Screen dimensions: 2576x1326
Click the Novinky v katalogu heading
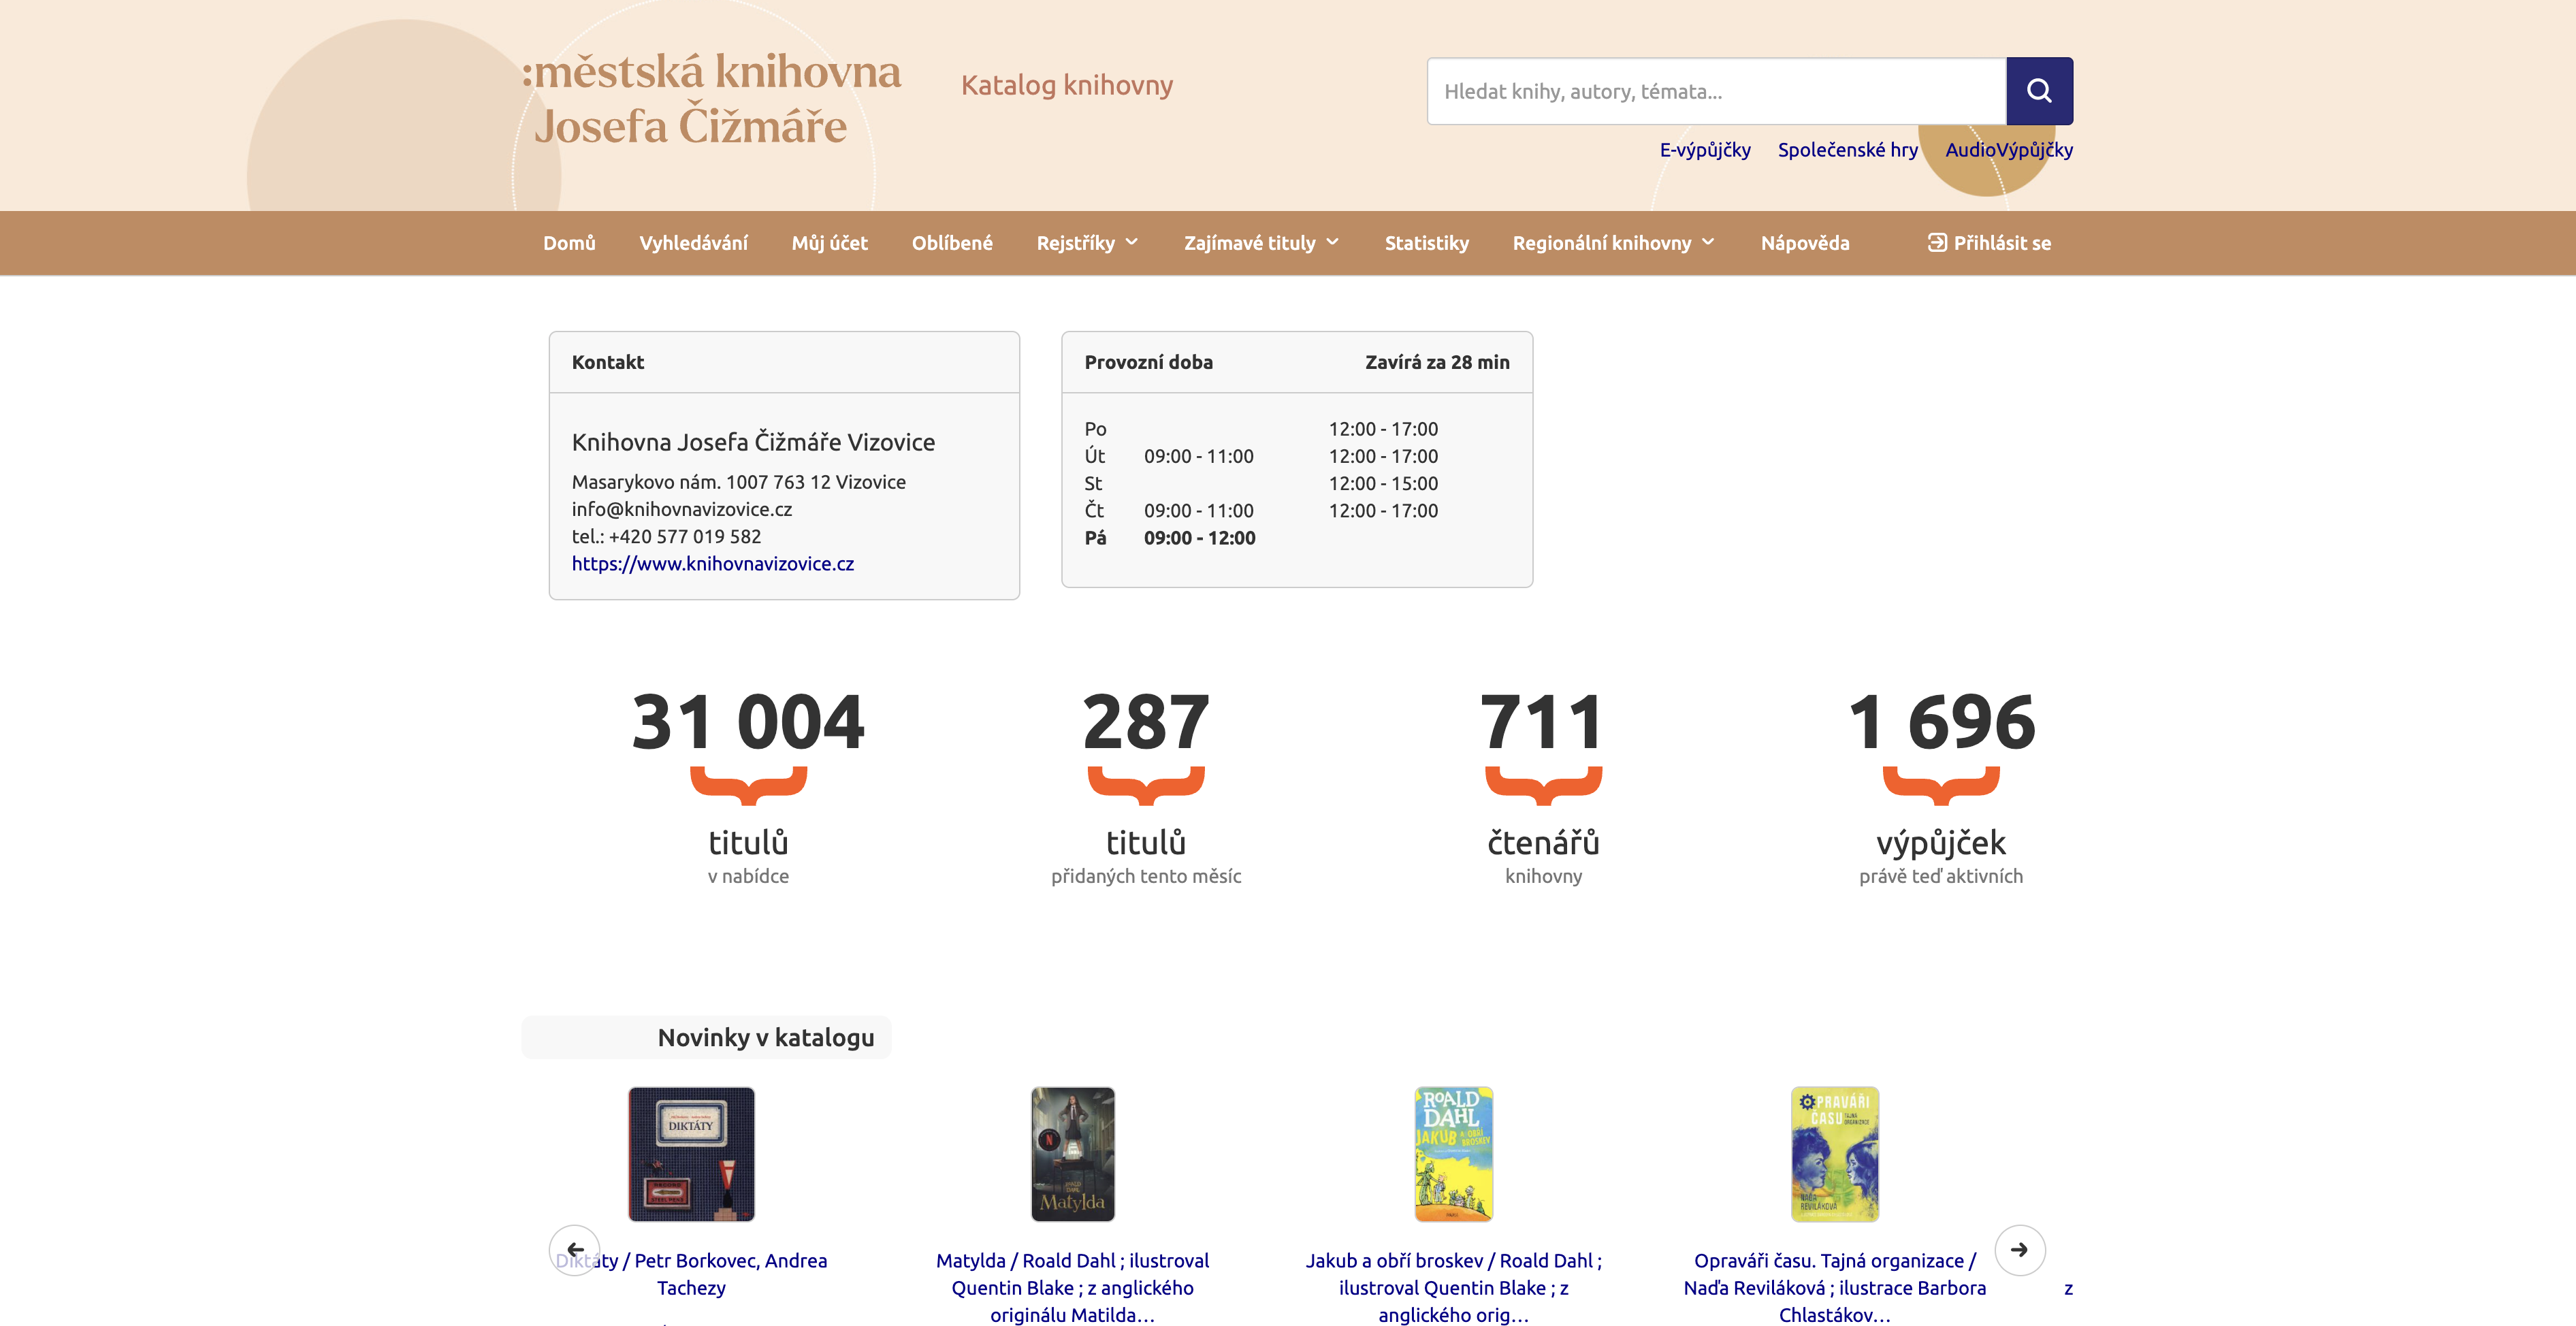pyautogui.click(x=766, y=1038)
